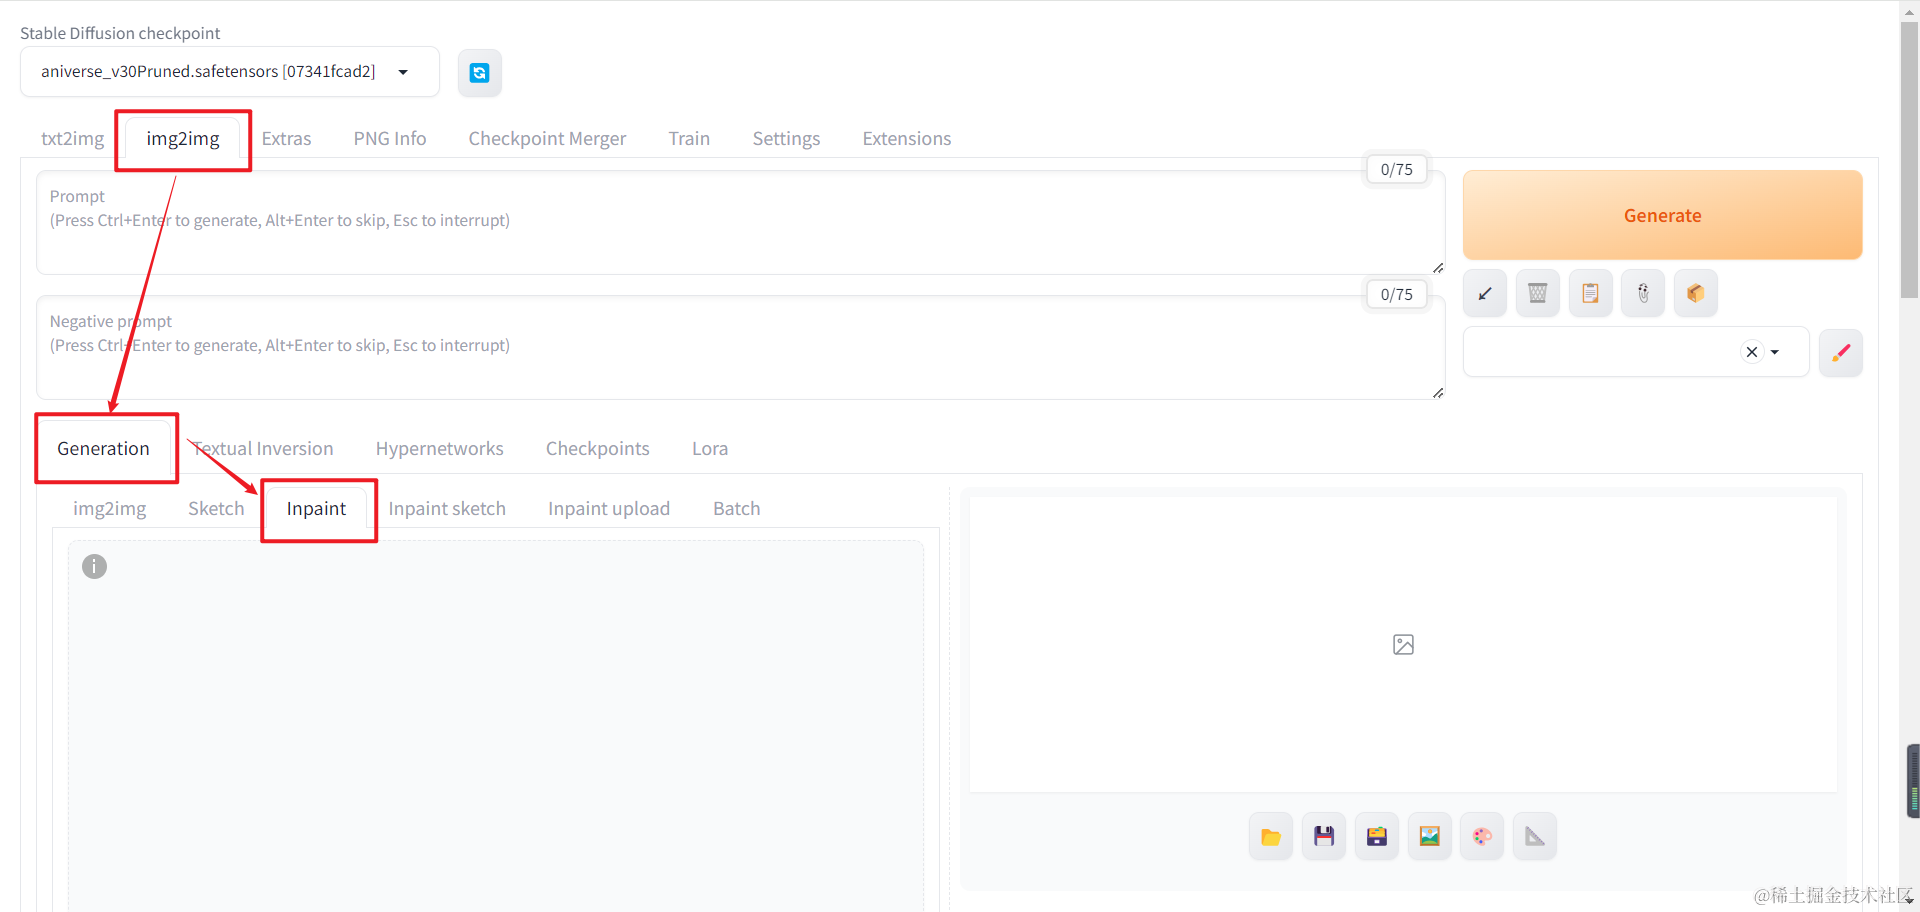Screen dimensions: 1920x912
Task: Send image to extras with the triangle ruler icon
Action: point(1535,836)
